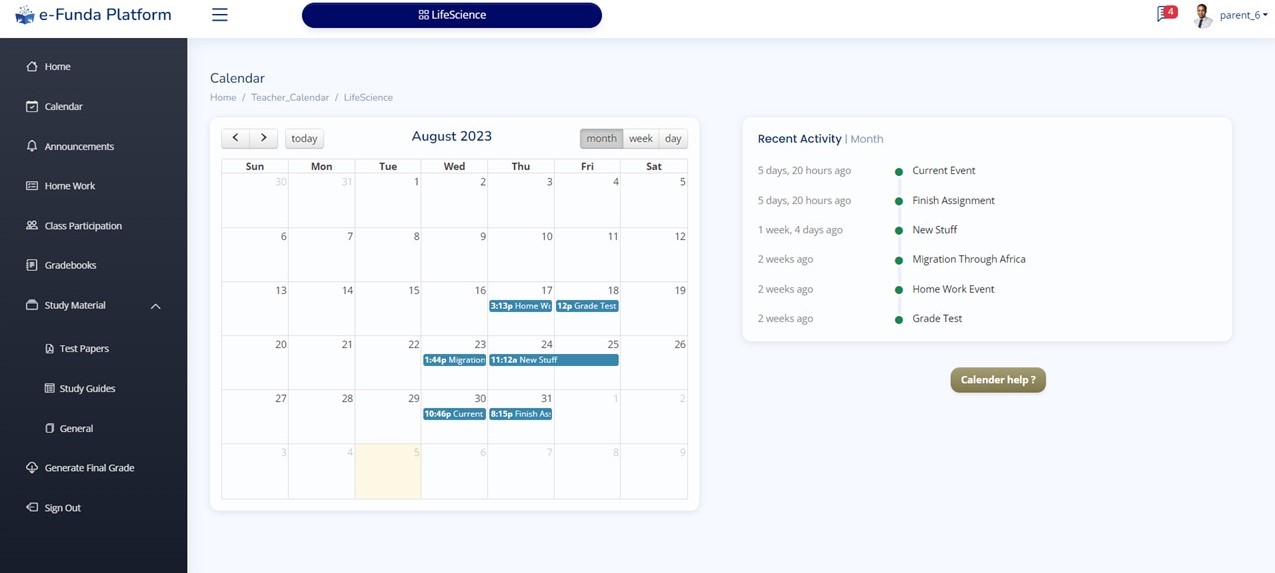Viewport: 1275px width, 573px height.
Task: Click the parent_6 profile avatar
Action: (x=1203, y=15)
